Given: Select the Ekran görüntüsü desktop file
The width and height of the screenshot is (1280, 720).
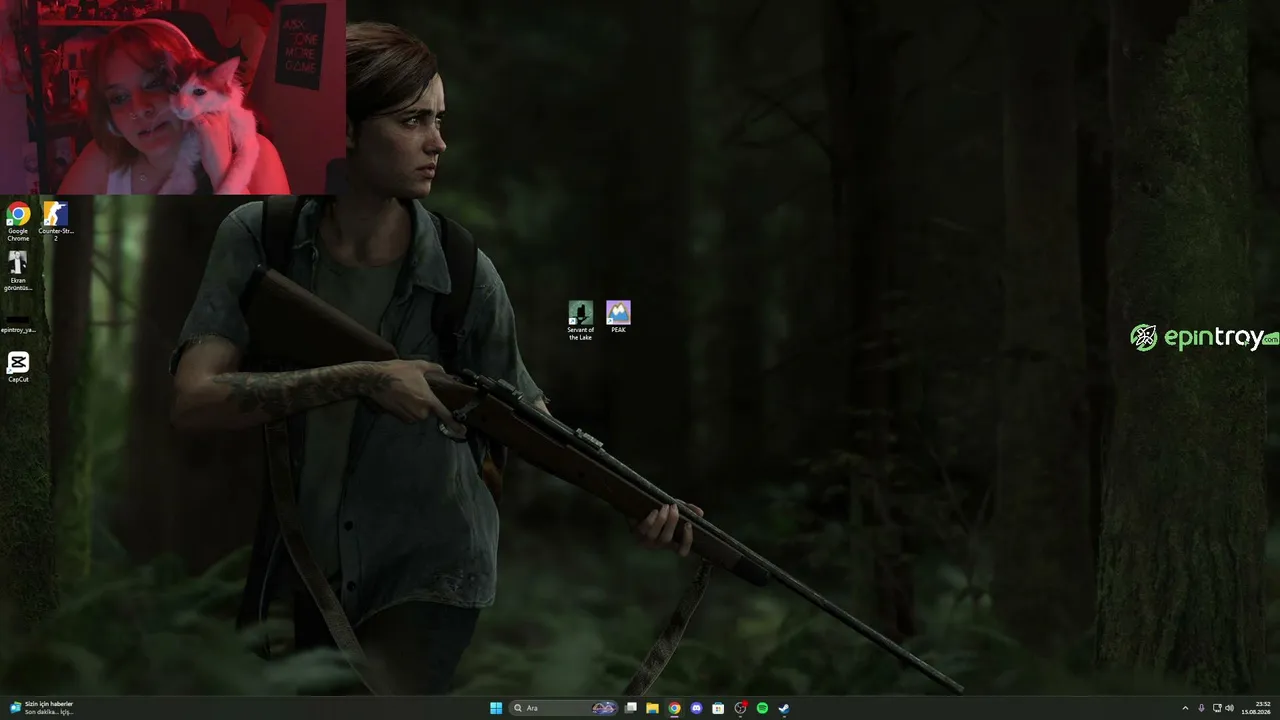Looking at the screenshot, I should click(18, 271).
